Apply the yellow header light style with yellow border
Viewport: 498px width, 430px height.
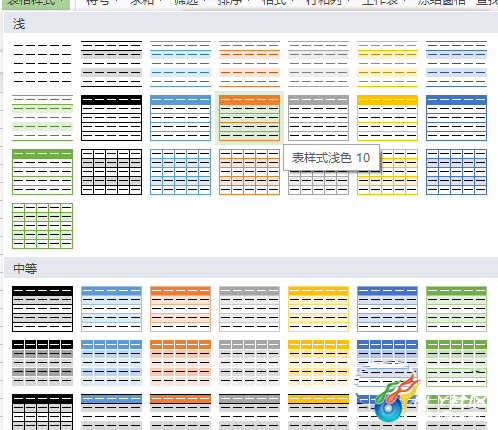[387, 118]
